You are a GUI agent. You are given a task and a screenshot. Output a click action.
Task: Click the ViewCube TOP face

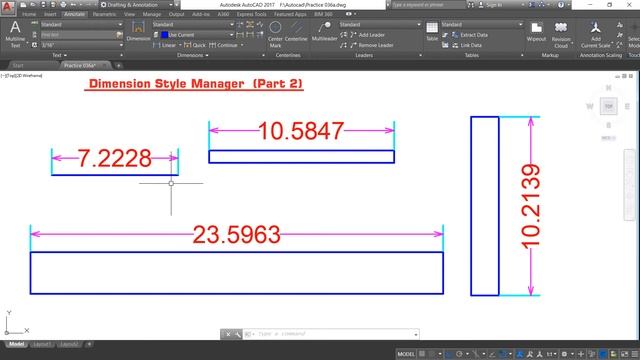[609, 106]
